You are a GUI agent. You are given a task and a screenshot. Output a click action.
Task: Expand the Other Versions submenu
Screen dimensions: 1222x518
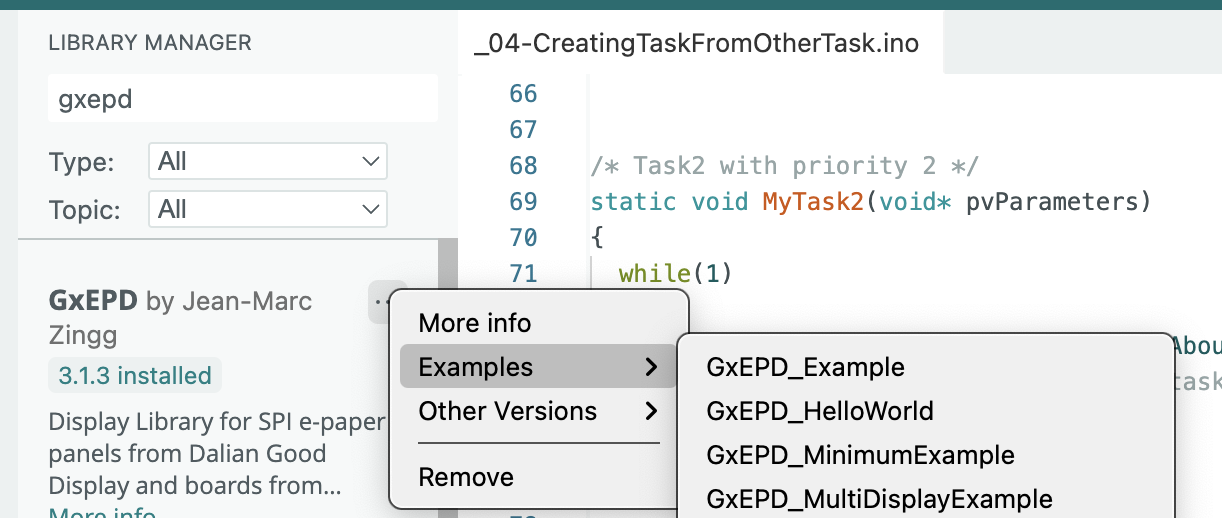[508, 411]
